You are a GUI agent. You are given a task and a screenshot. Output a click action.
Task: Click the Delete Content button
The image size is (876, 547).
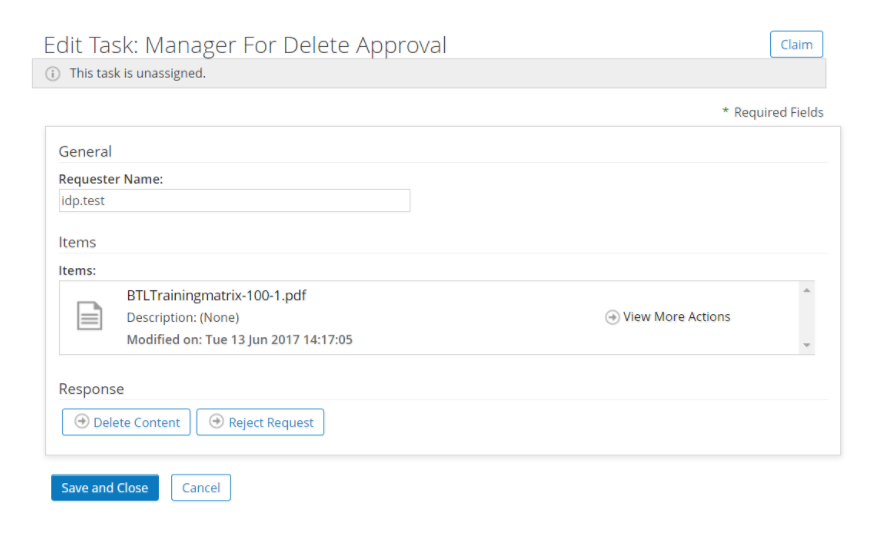pyautogui.click(x=126, y=422)
